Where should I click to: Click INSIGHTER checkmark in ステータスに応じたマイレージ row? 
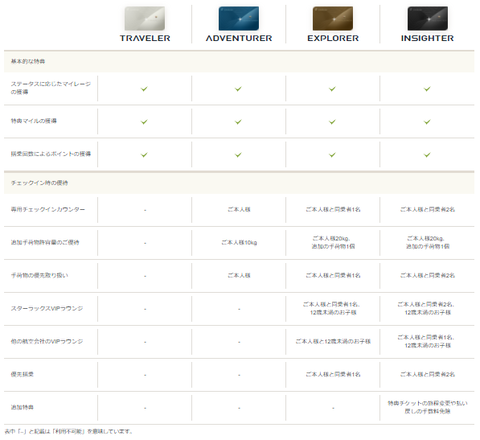pos(427,89)
